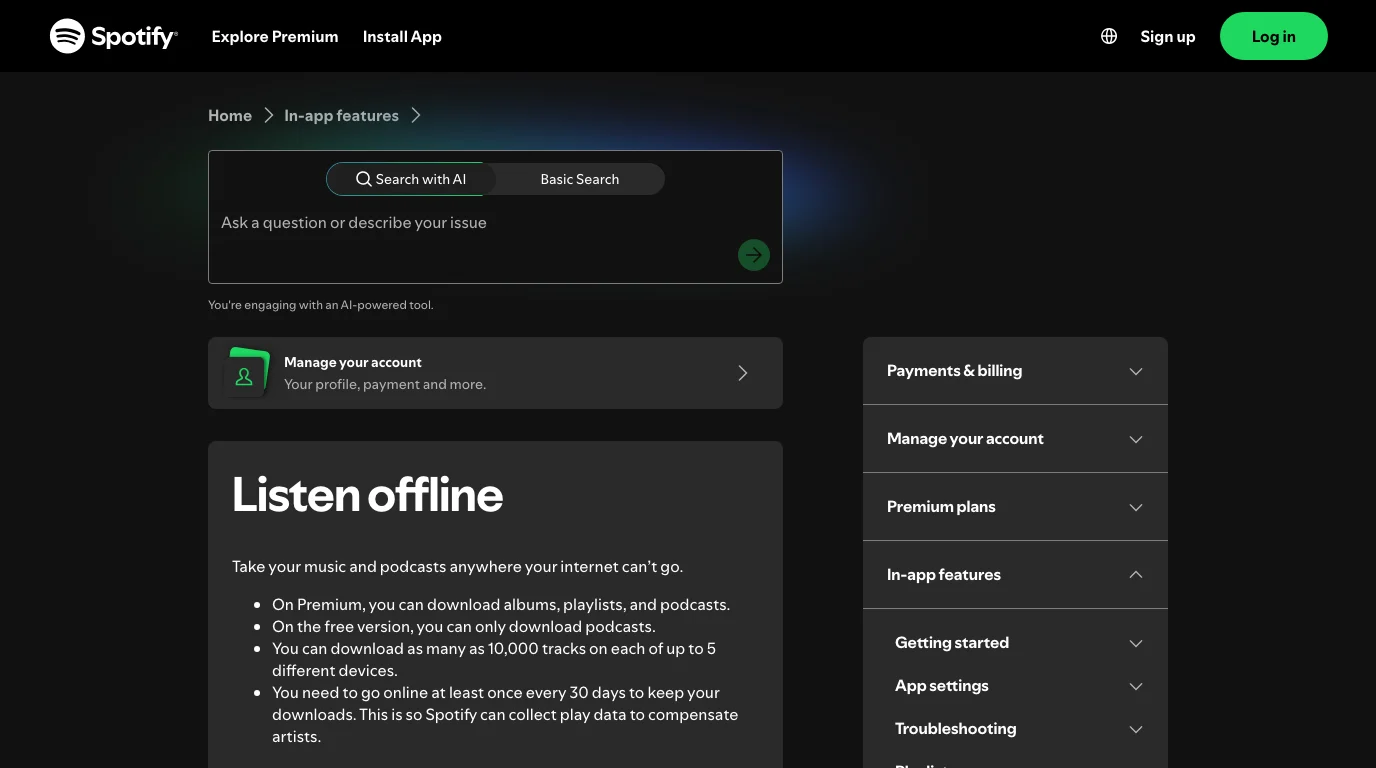Viewport: 1376px width, 768px height.
Task: Expand the Payments & billing section
Action: click(1015, 371)
